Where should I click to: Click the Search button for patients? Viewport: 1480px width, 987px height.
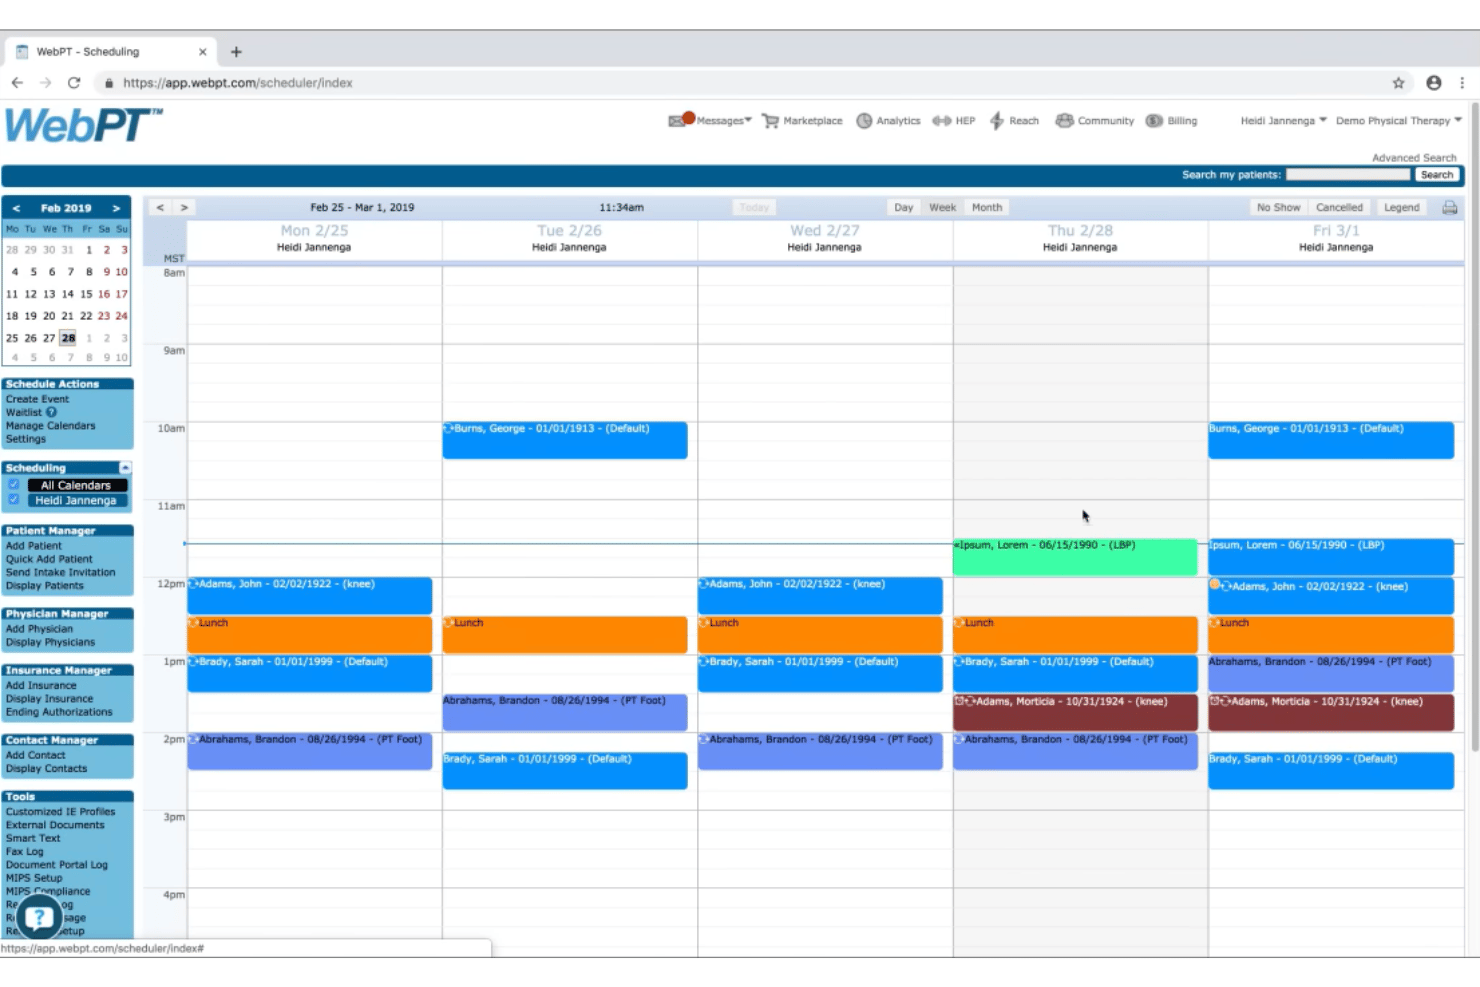[x=1437, y=175]
